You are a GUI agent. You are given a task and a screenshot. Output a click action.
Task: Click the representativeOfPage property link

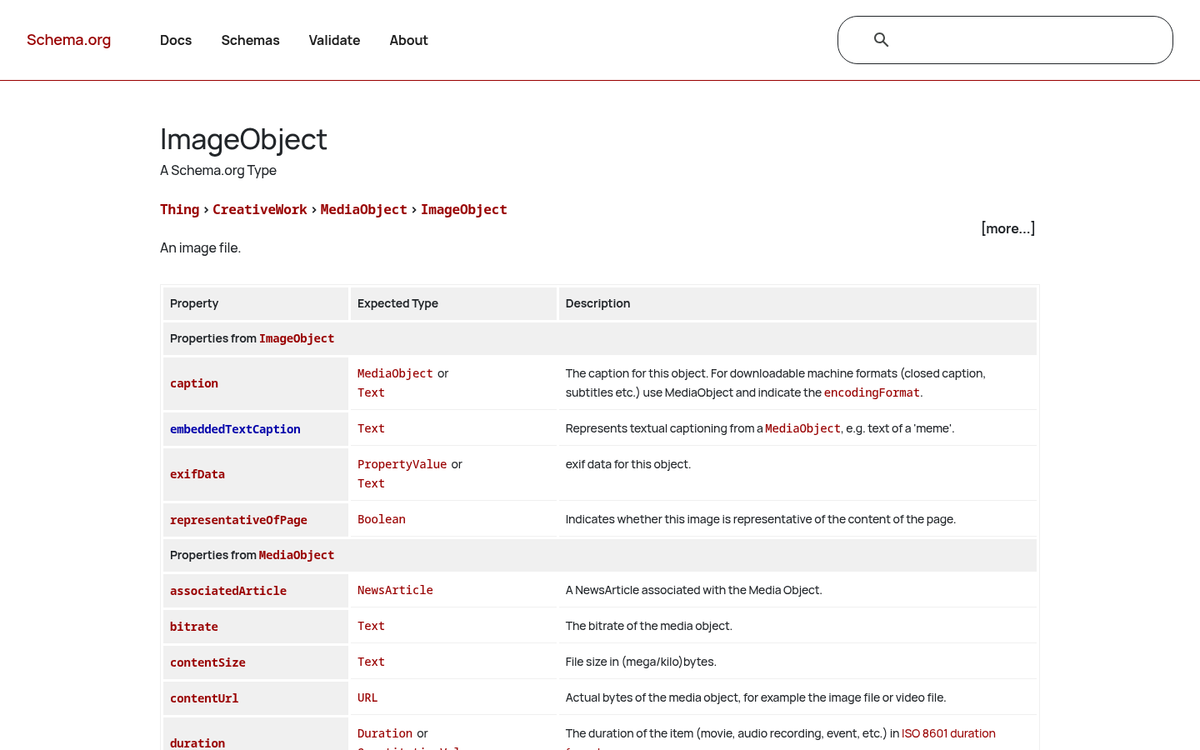pyautogui.click(x=238, y=519)
